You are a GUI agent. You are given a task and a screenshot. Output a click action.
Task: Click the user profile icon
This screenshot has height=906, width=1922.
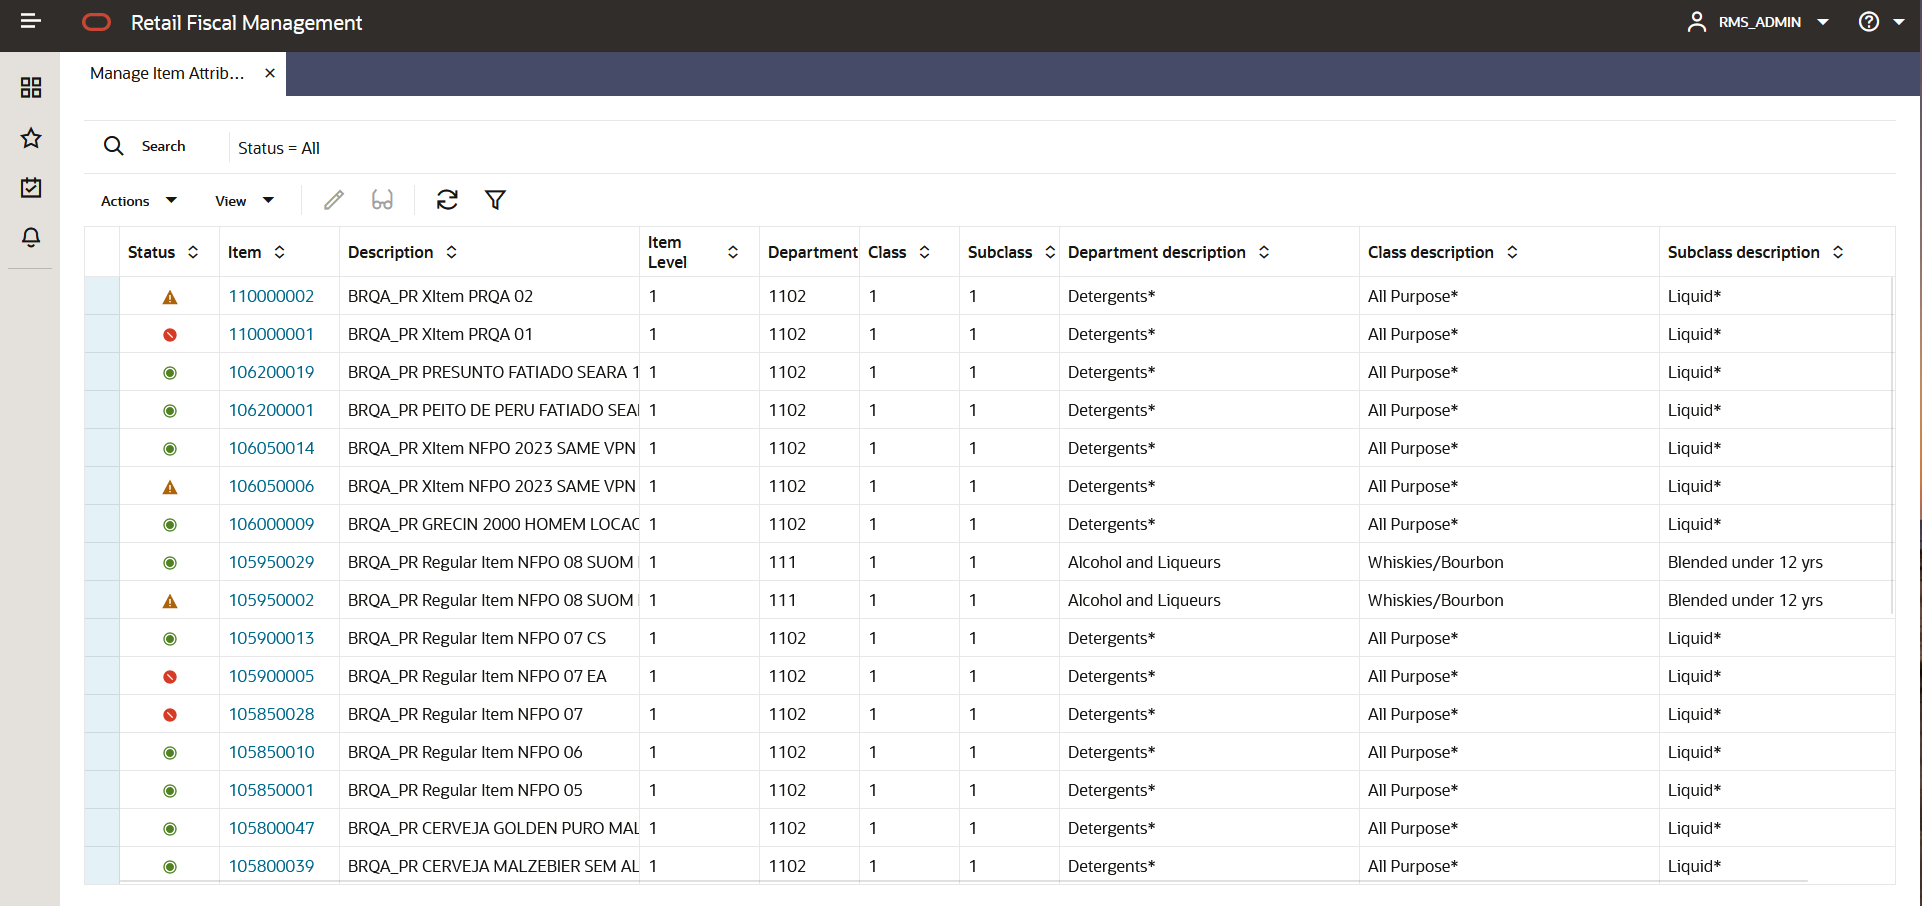(x=1697, y=22)
